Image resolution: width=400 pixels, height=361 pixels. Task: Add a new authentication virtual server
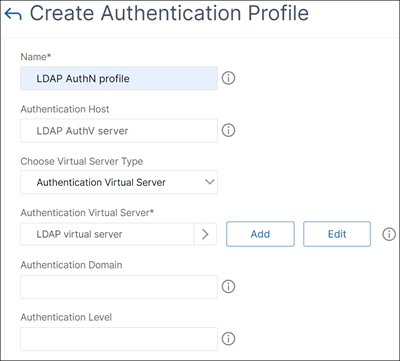click(260, 234)
